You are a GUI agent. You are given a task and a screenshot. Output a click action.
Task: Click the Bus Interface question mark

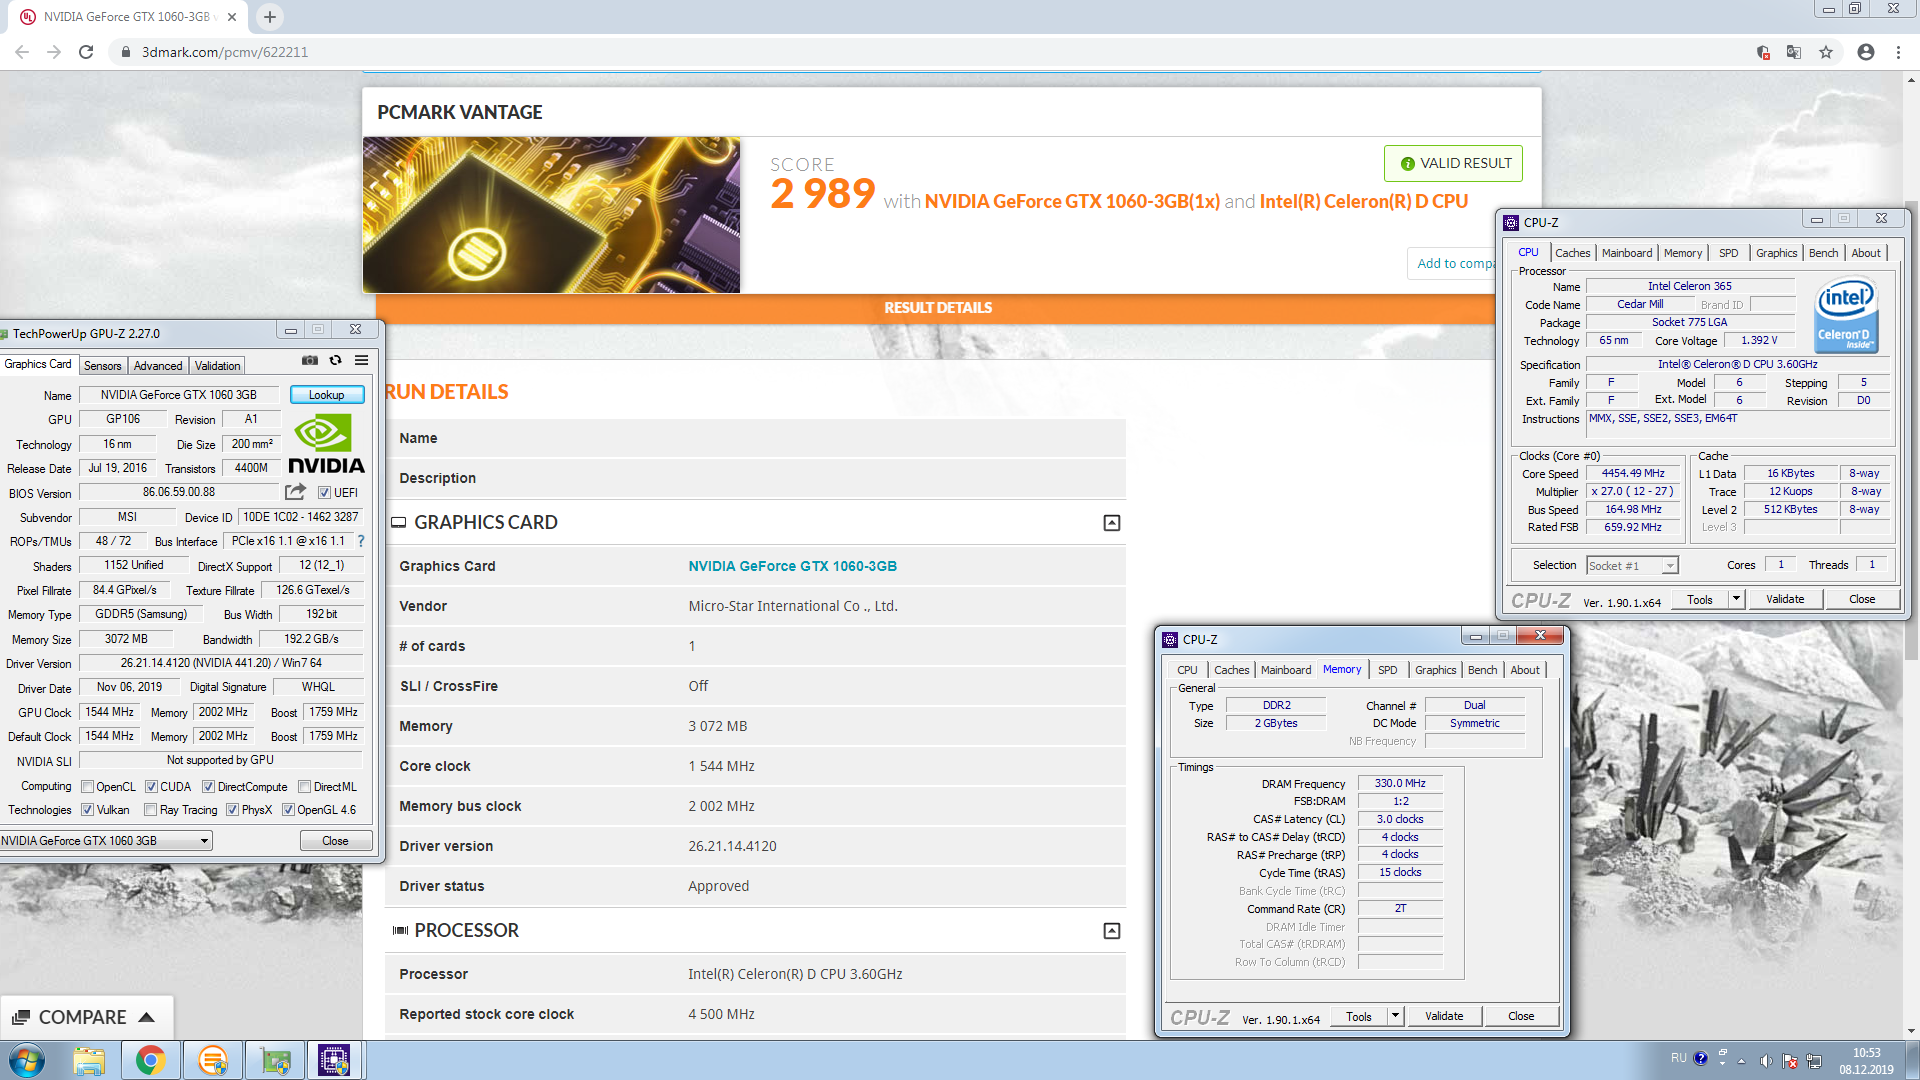pyautogui.click(x=361, y=541)
